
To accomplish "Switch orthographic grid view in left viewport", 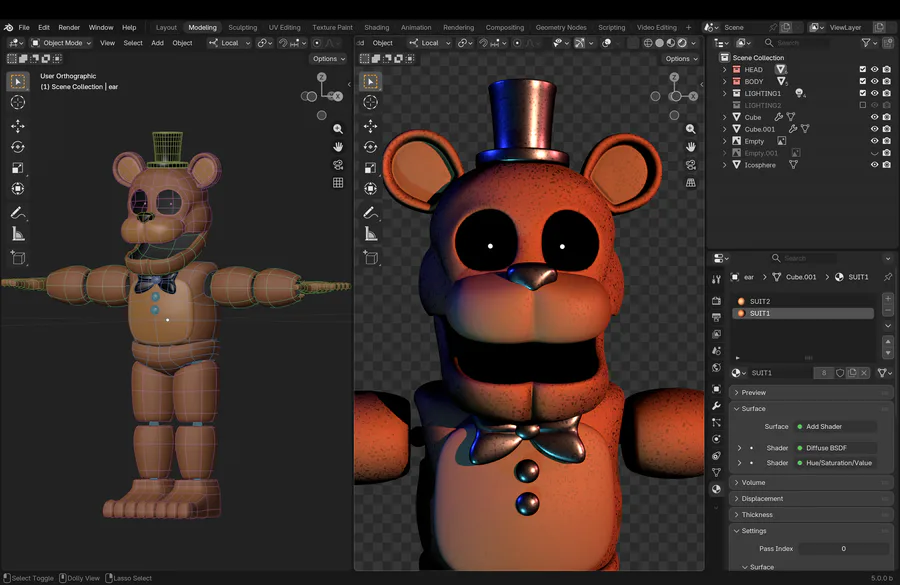I will (338, 183).
